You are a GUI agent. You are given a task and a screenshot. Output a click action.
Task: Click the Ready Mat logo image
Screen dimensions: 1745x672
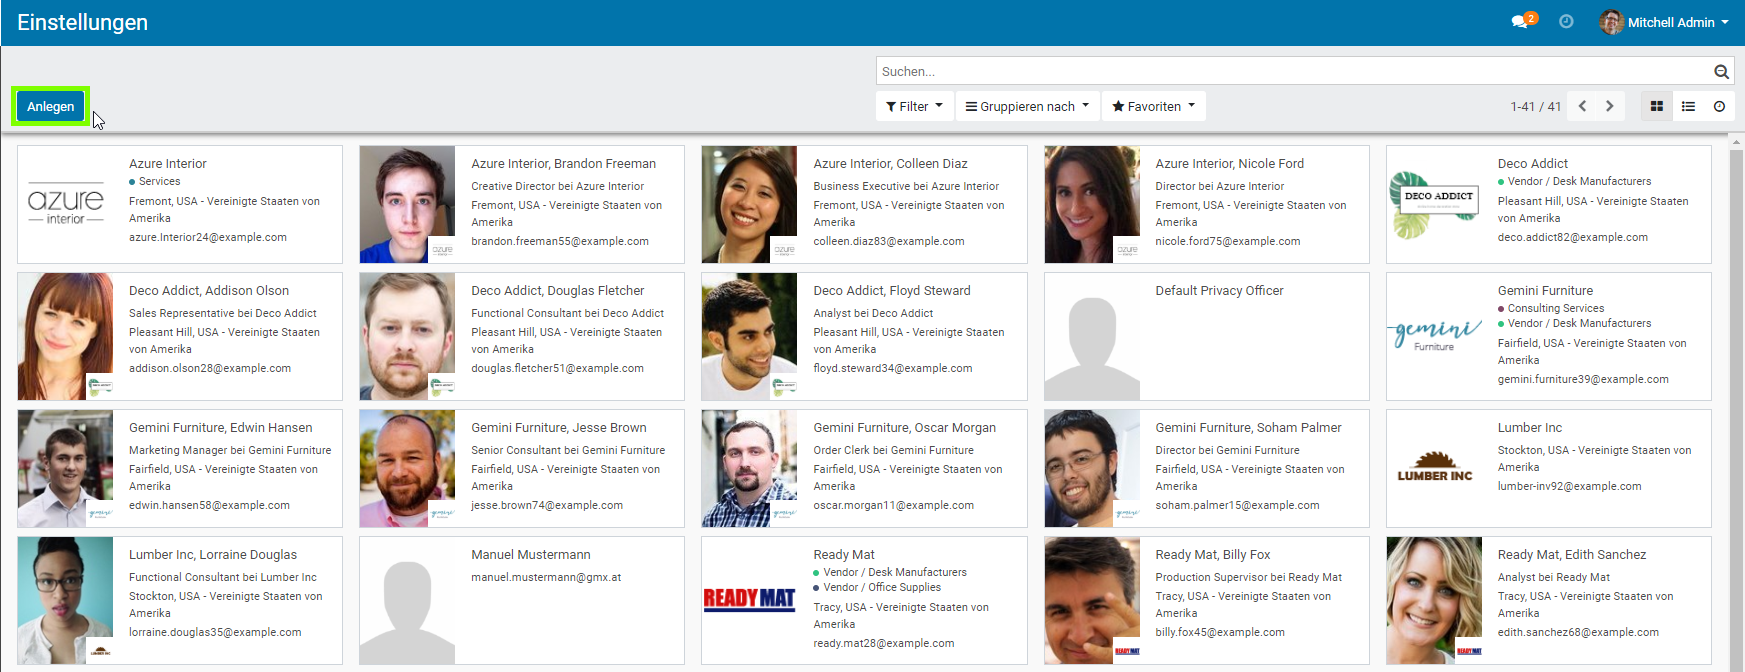(x=749, y=599)
